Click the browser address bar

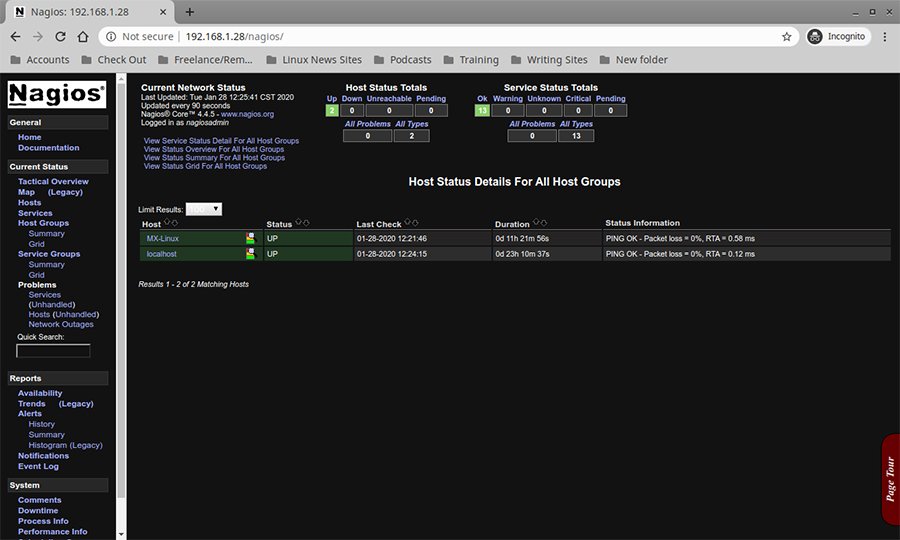point(448,36)
